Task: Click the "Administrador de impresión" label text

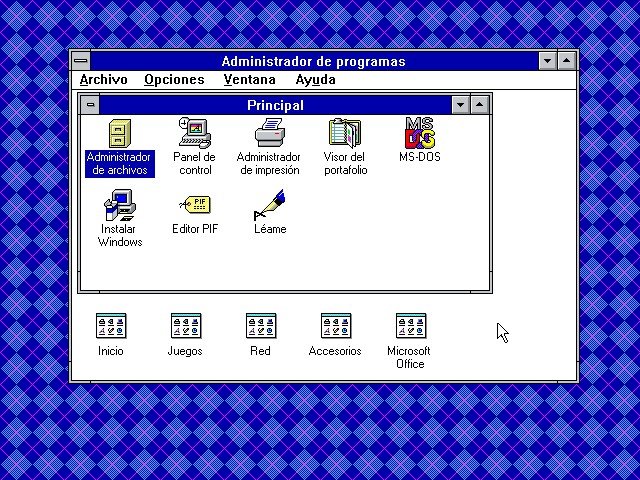Action: click(269, 164)
